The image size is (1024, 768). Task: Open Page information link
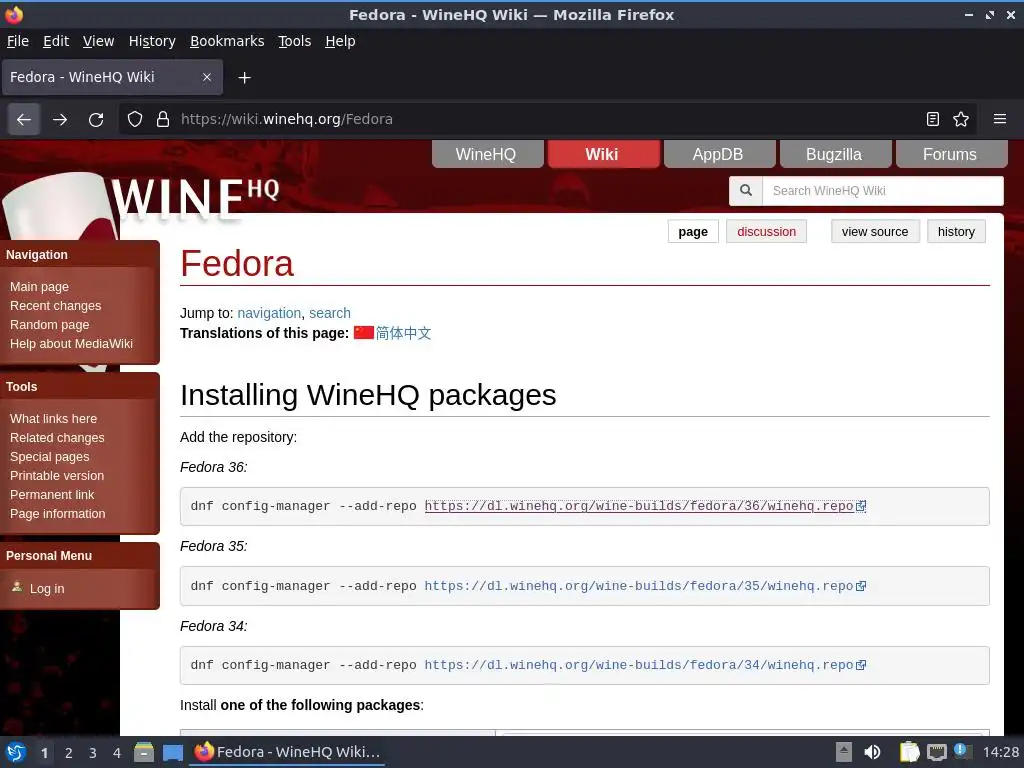tap(57, 513)
